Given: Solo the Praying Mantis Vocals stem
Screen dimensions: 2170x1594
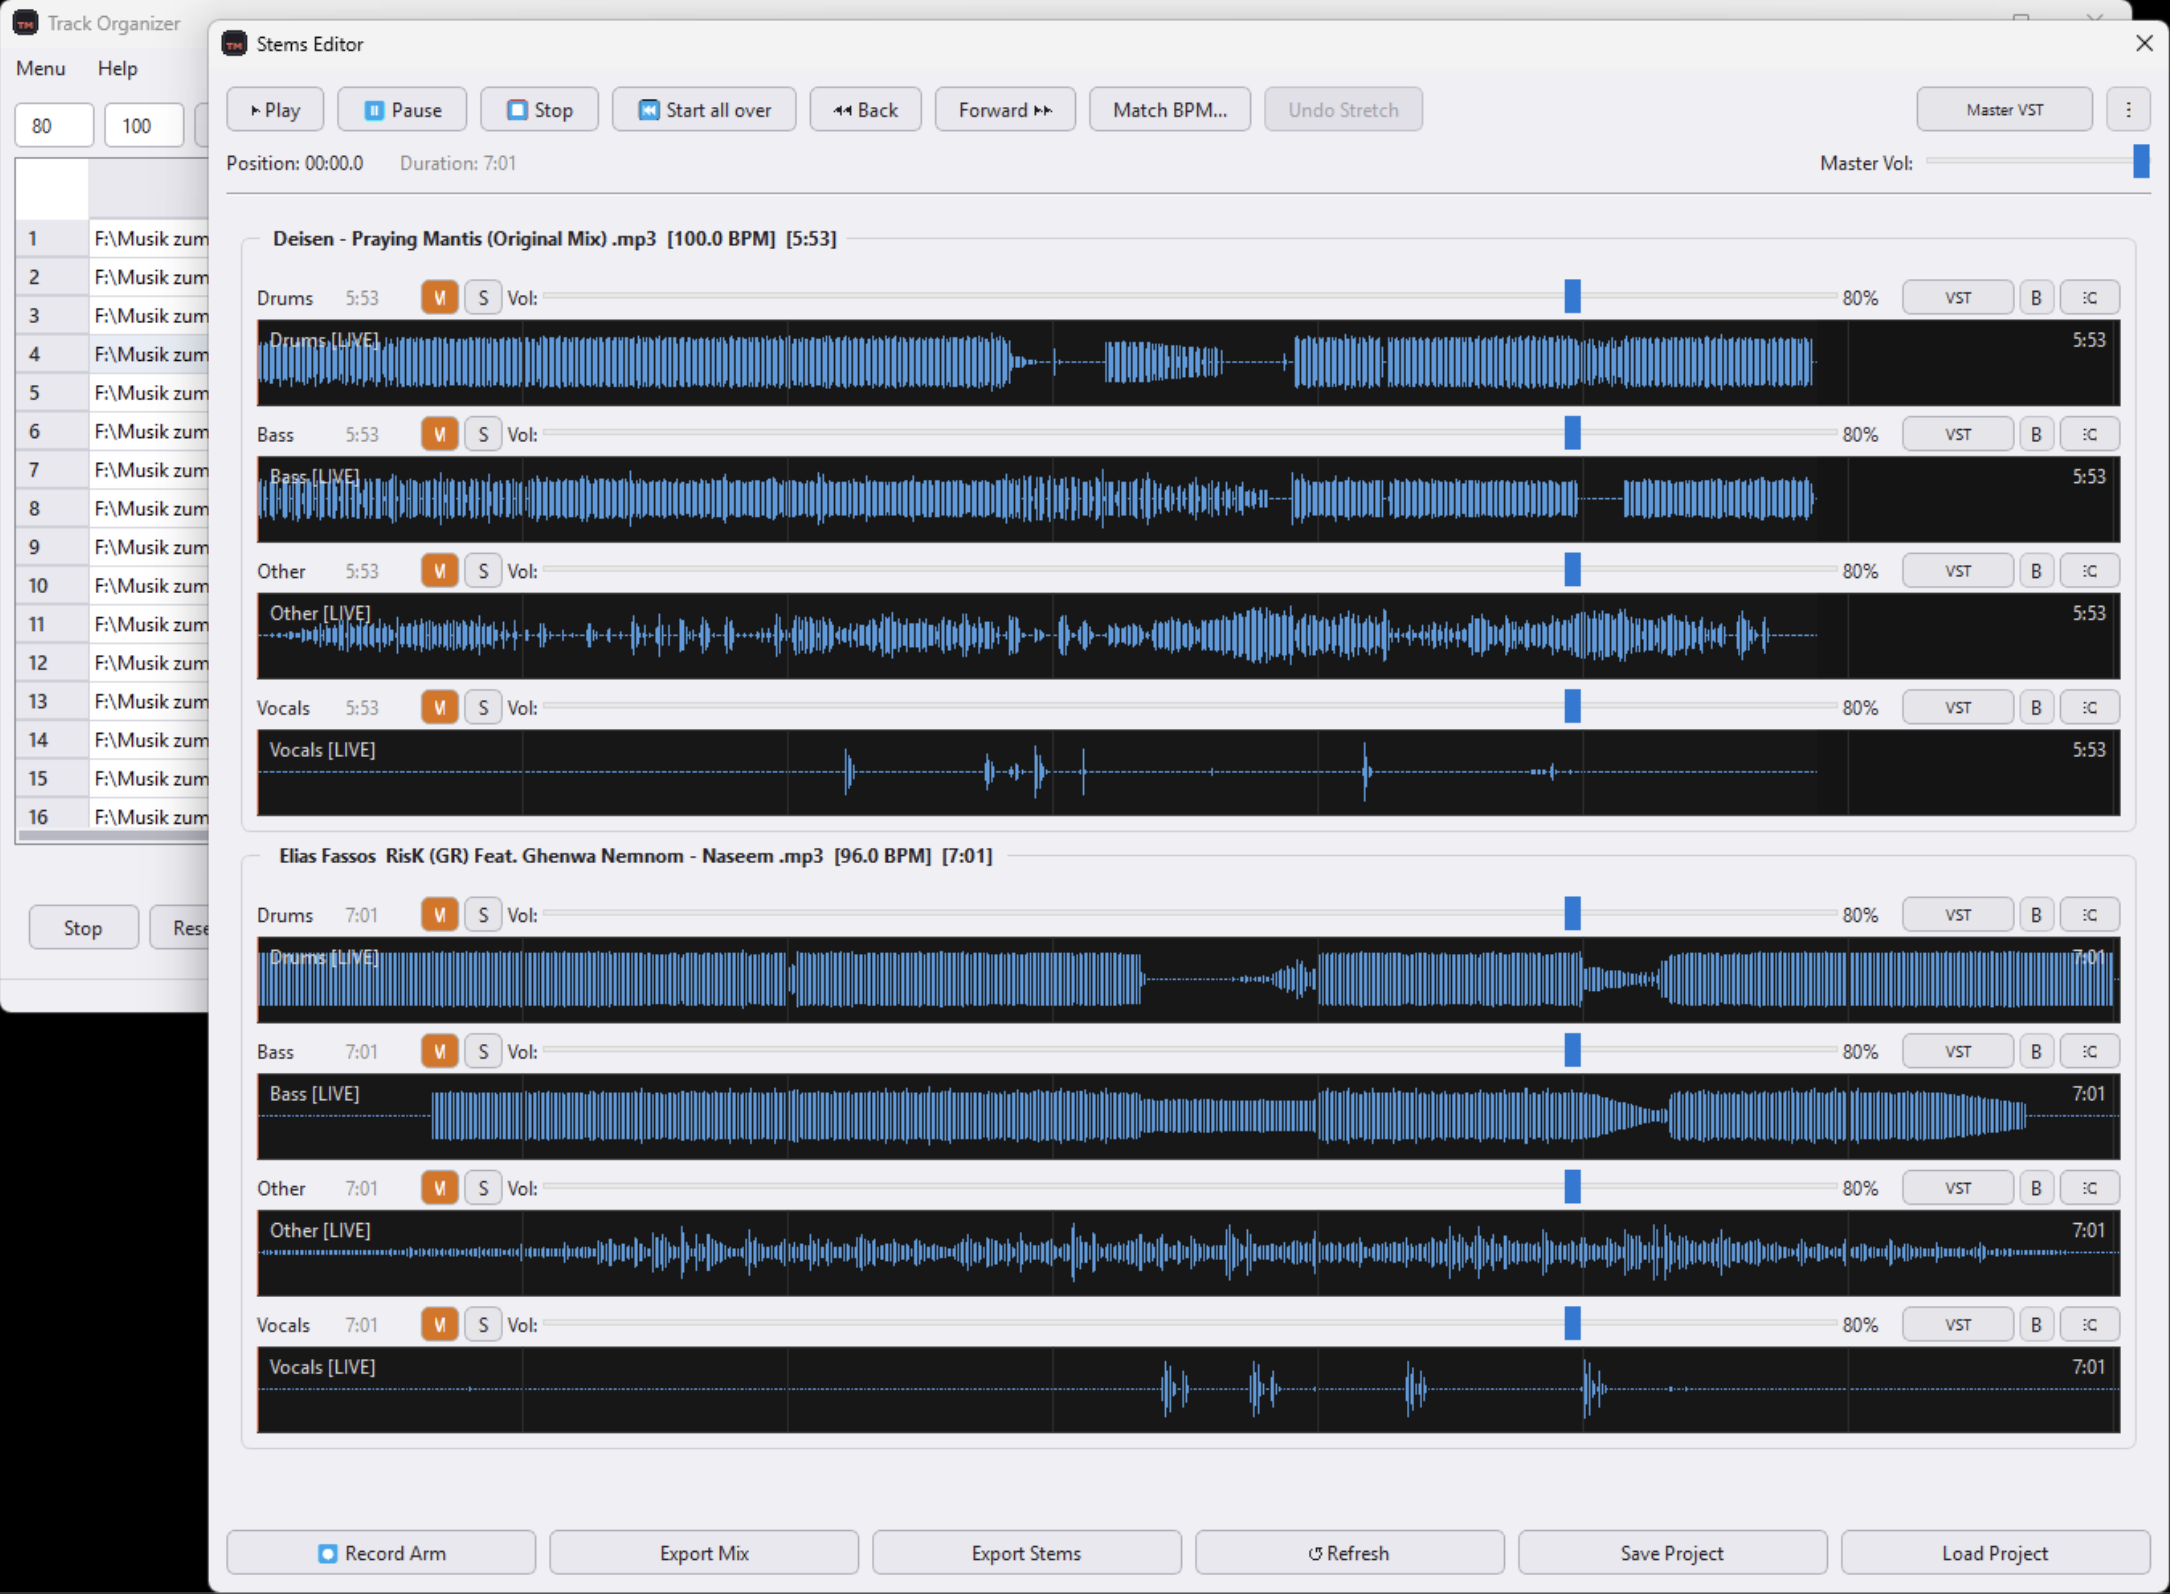Looking at the screenshot, I should coord(483,708).
